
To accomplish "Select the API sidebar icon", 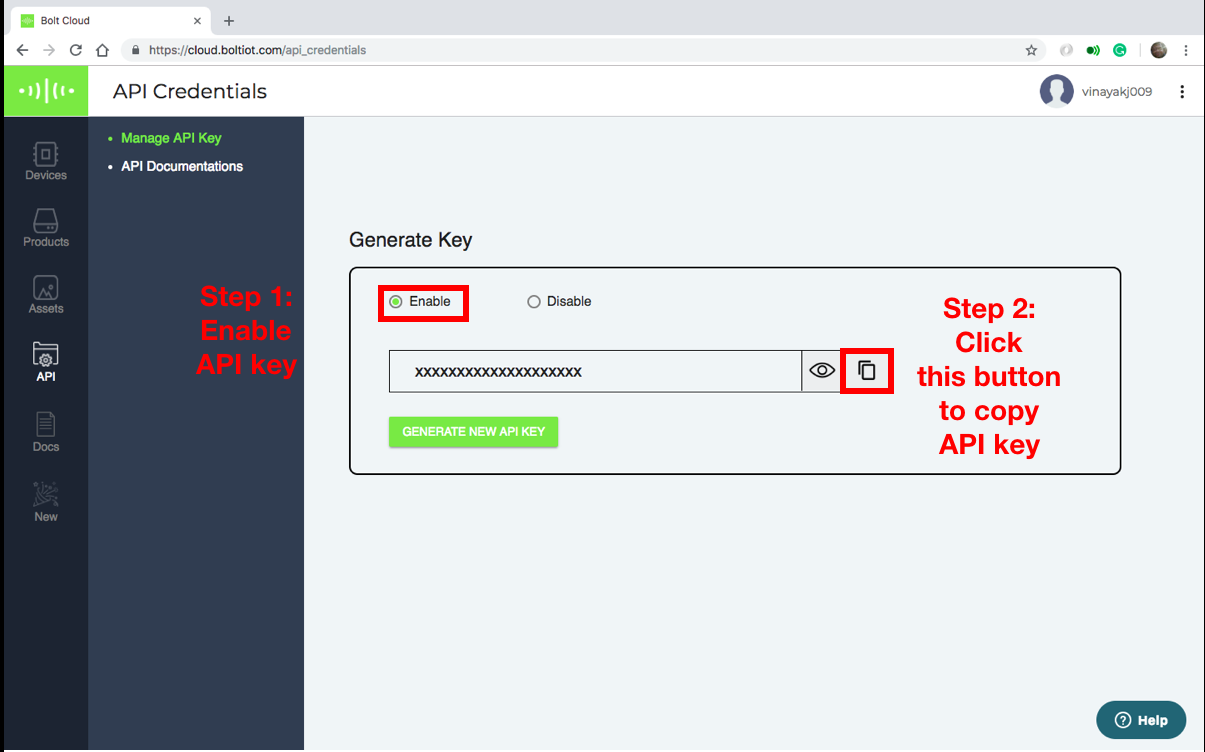I will (46, 362).
